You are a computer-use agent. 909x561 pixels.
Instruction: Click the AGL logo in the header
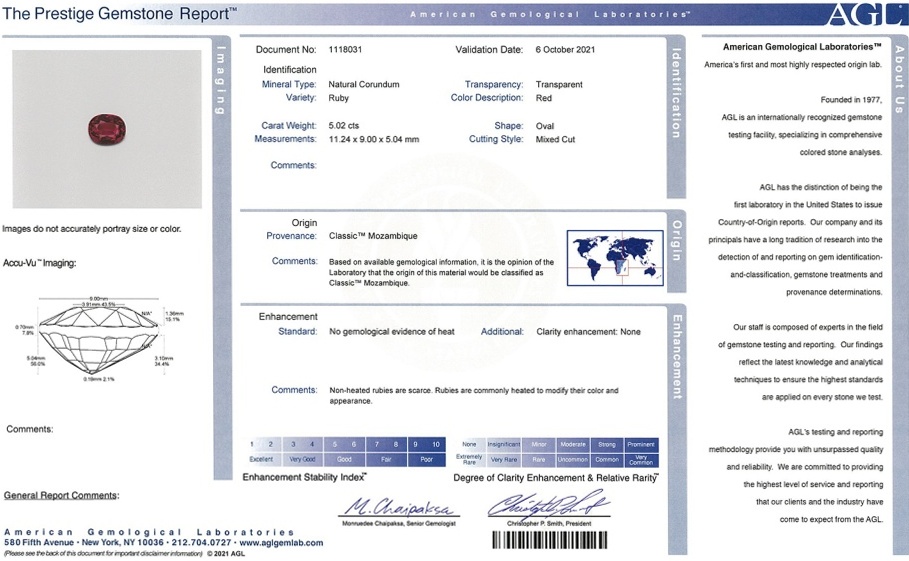tap(867, 14)
